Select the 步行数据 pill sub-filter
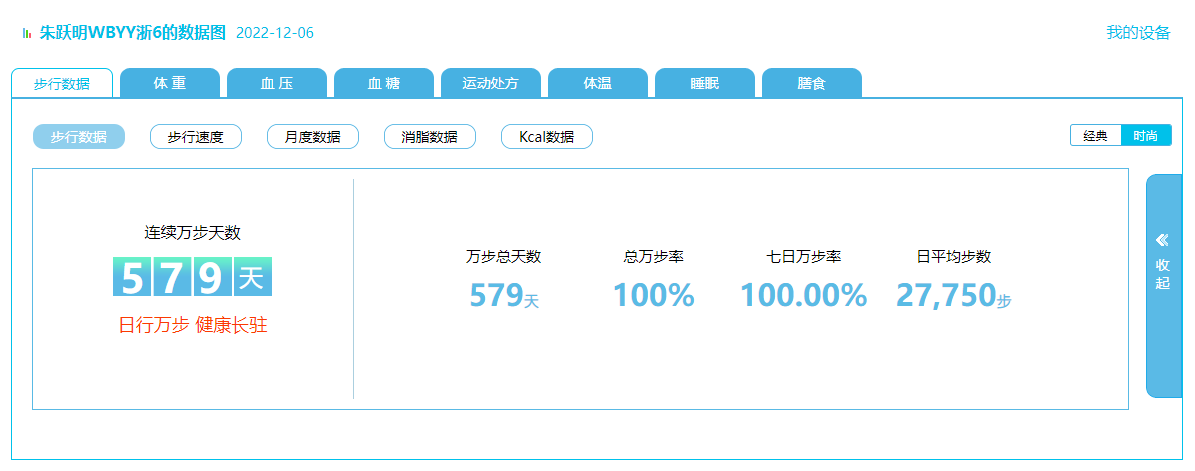Screen dimensions: 1195x471 point(78,136)
